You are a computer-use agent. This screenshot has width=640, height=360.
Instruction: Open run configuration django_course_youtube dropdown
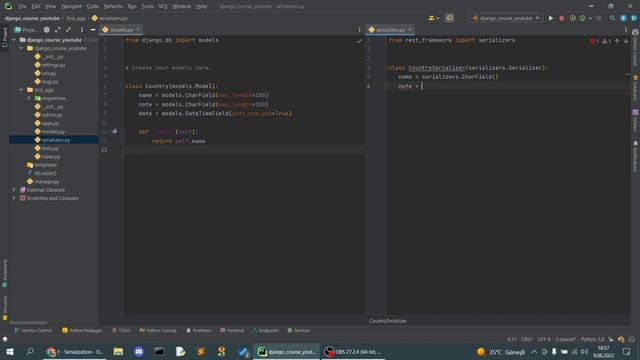click(x=506, y=18)
